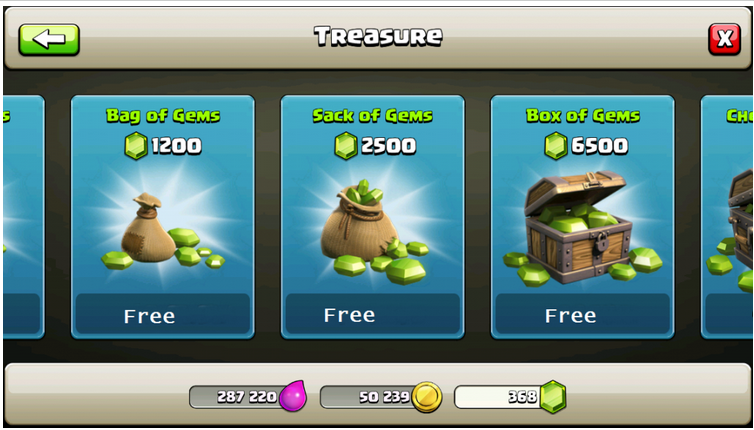Click the pink elixir drop icon
754x430 pixels.
pos(293,396)
